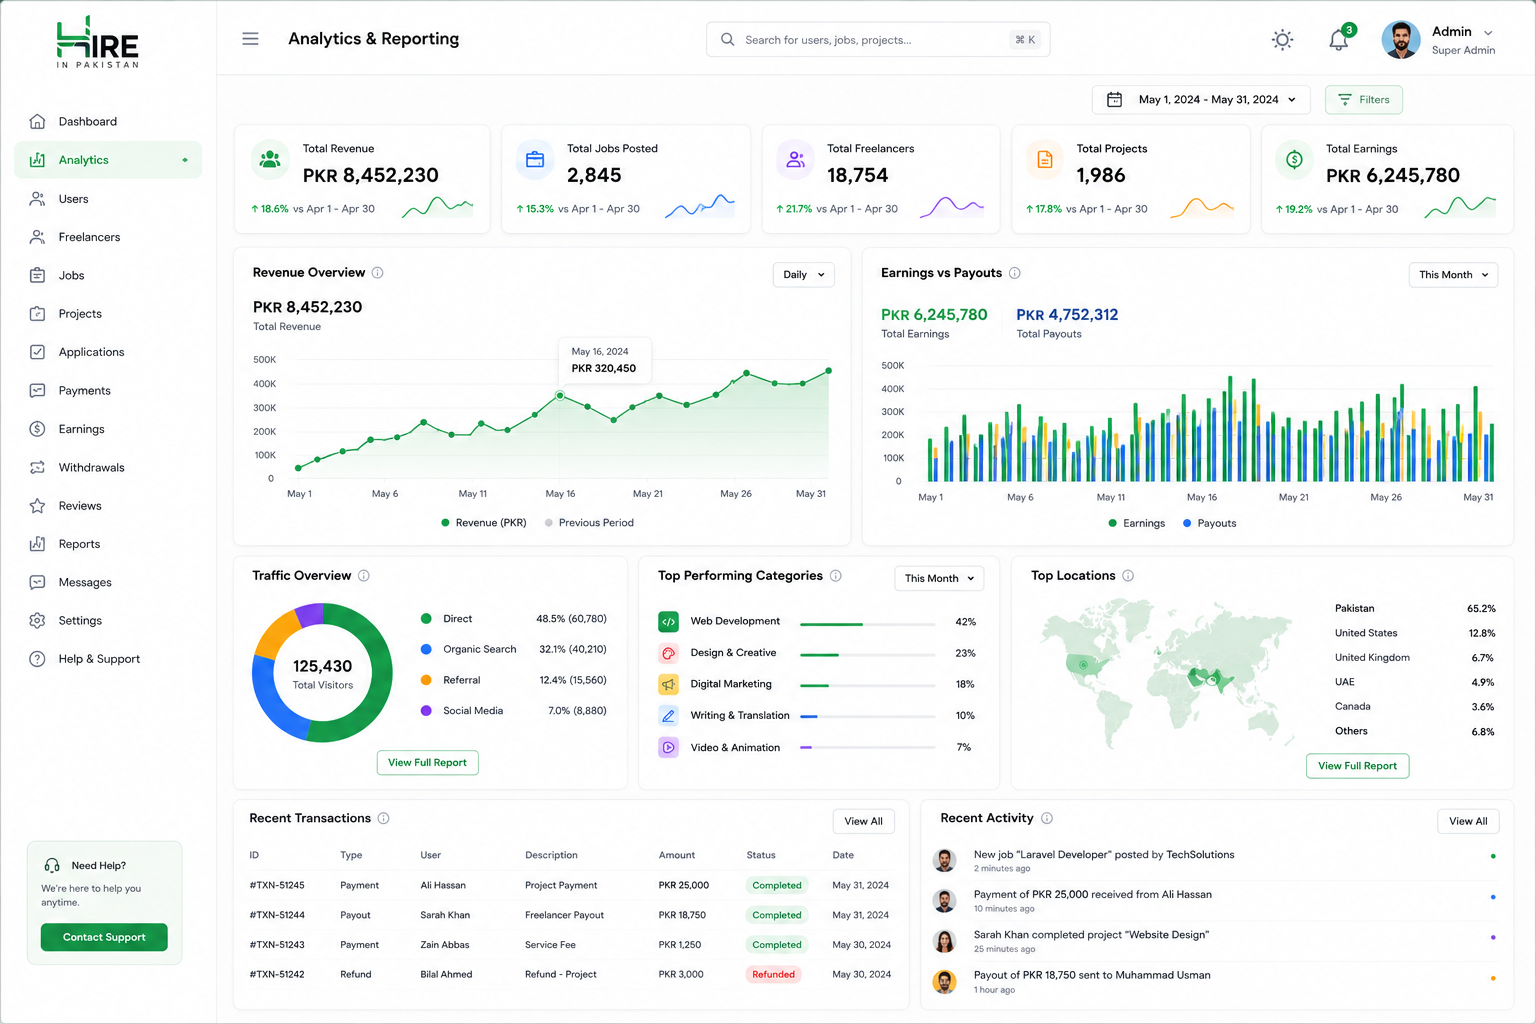Click the Reports chart icon in sidebar
Viewport: 1536px width, 1024px height.
37,544
